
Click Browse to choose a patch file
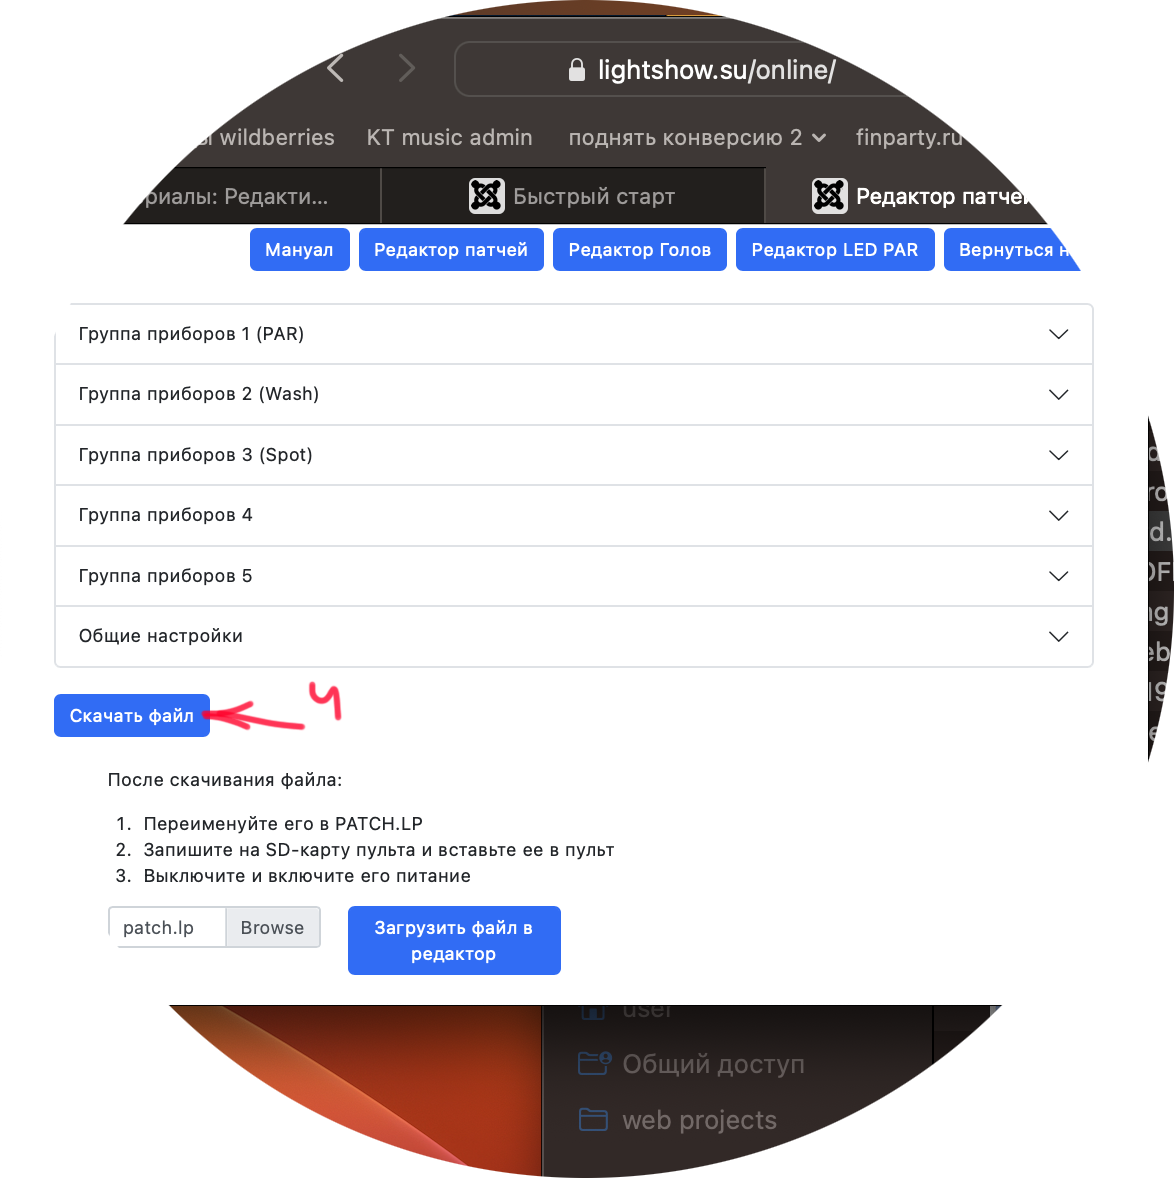pos(273,927)
